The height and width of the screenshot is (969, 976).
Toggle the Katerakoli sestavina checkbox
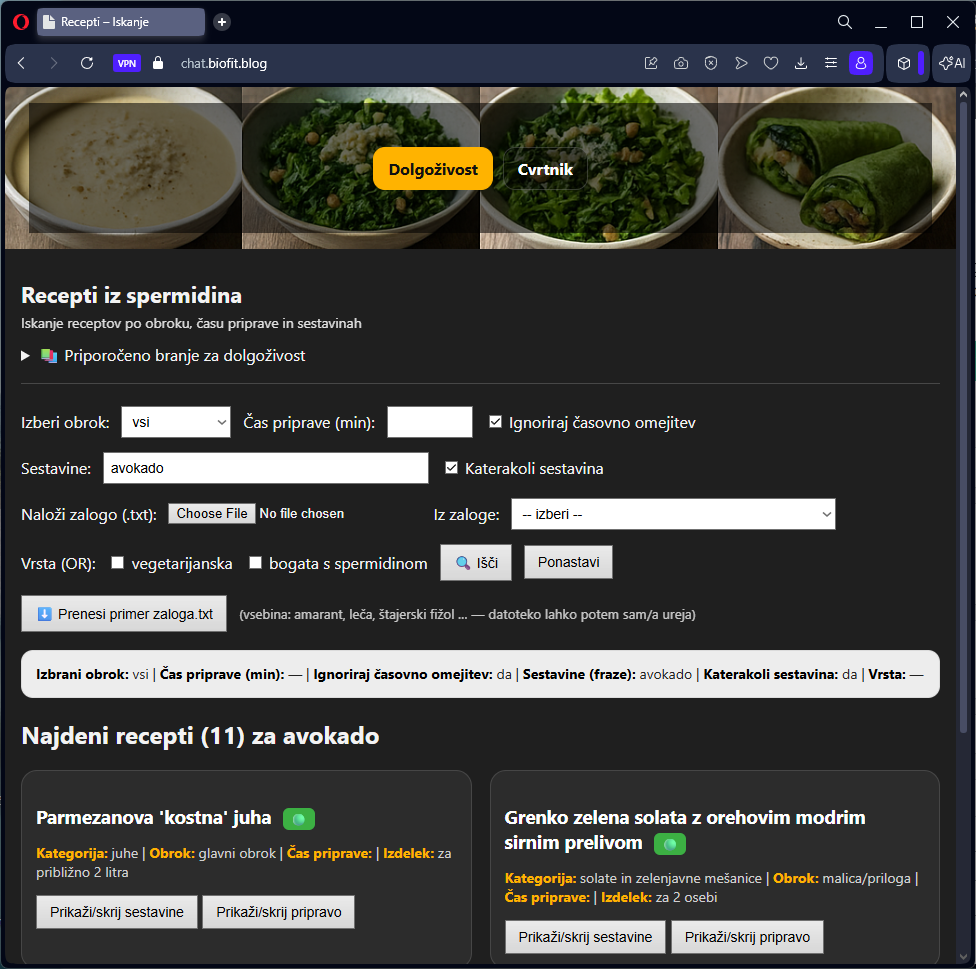[x=451, y=468]
